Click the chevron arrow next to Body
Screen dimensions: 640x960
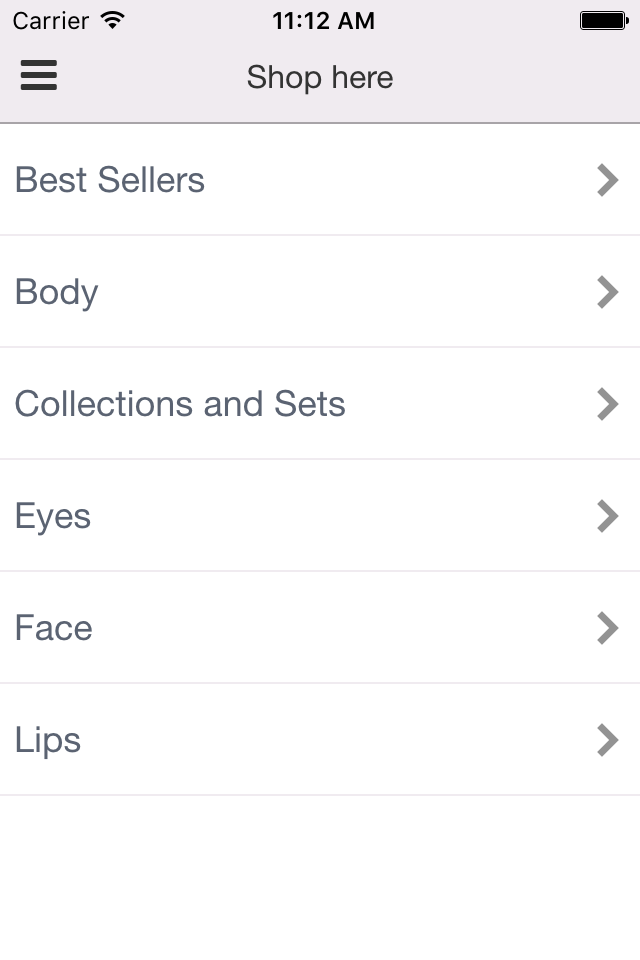608,292
